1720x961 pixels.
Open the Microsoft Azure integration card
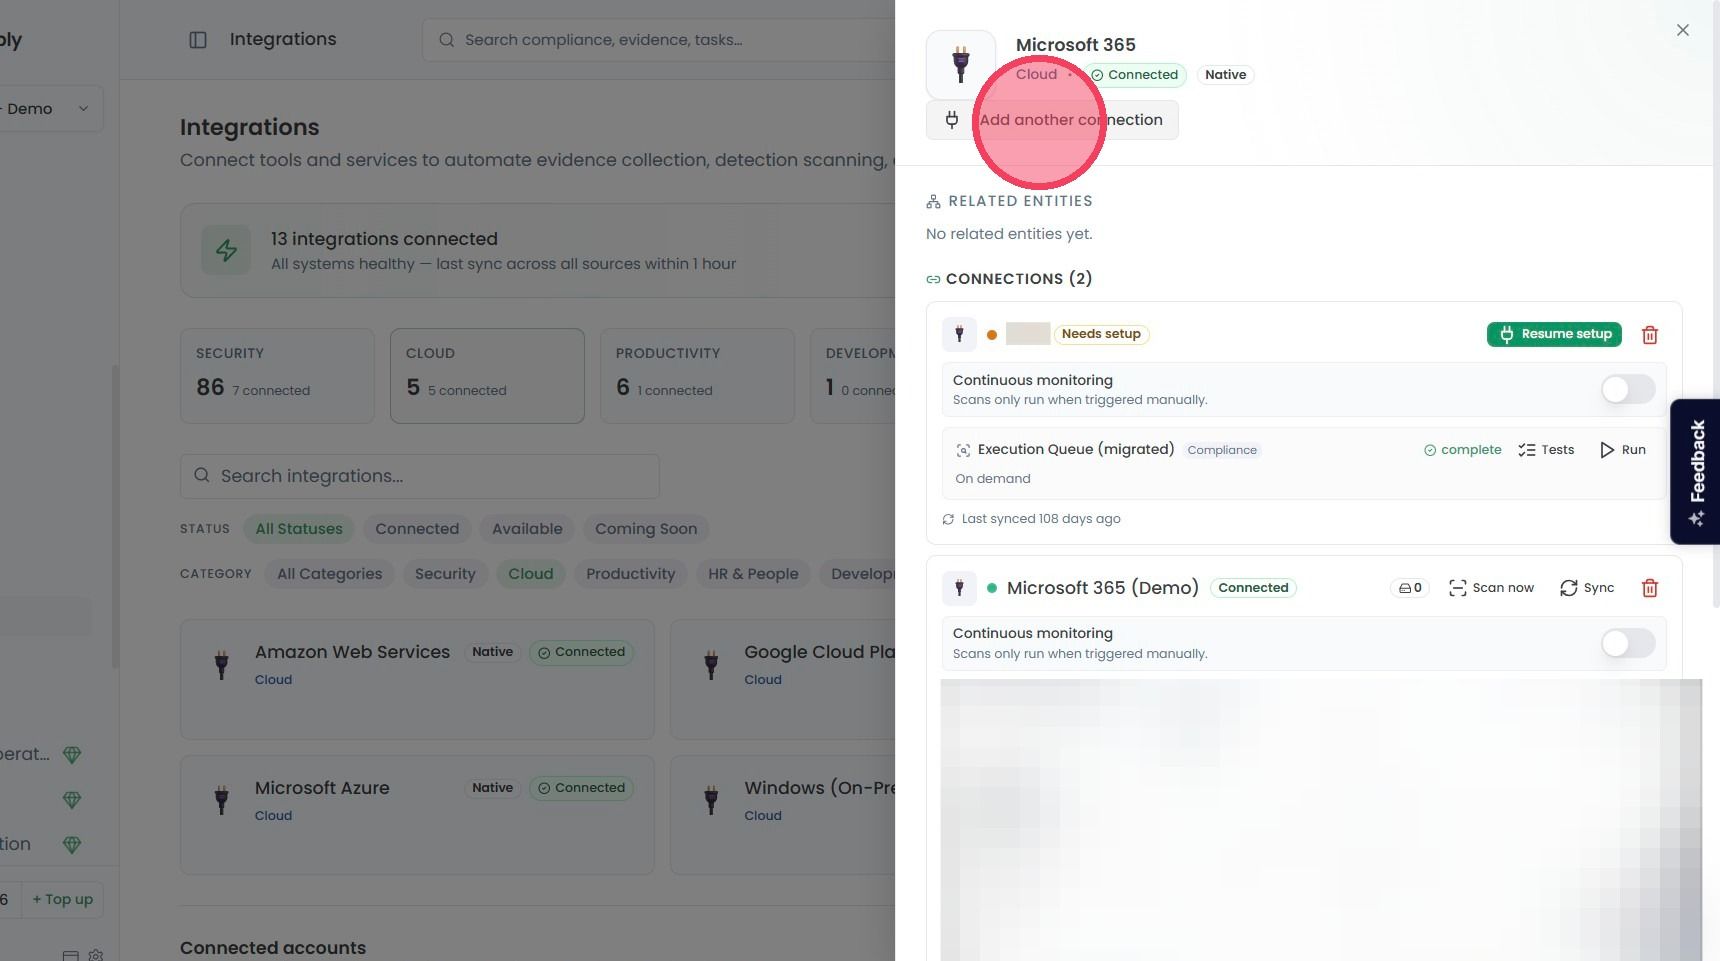point(417,815)
